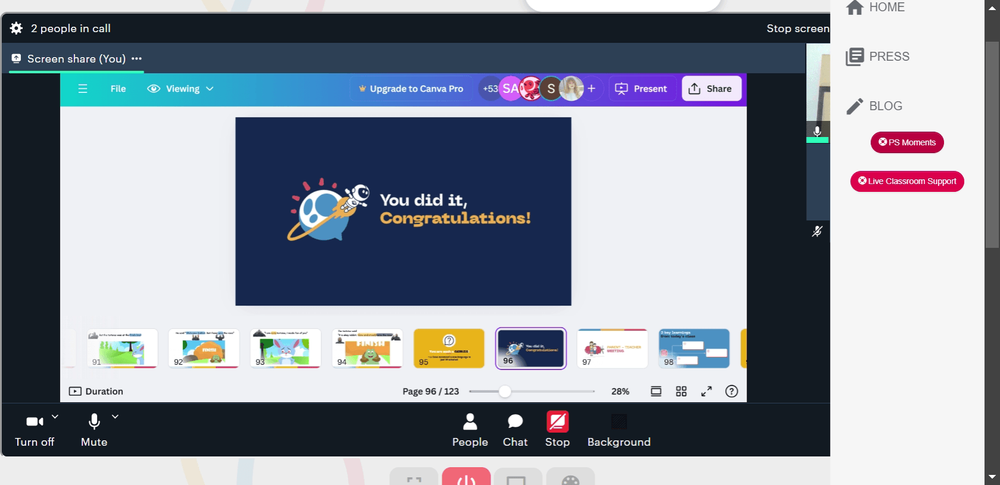1000x485 pixels.
Task: Click the Page 96 / 123 indicator
Action: [x=430, y=391]
